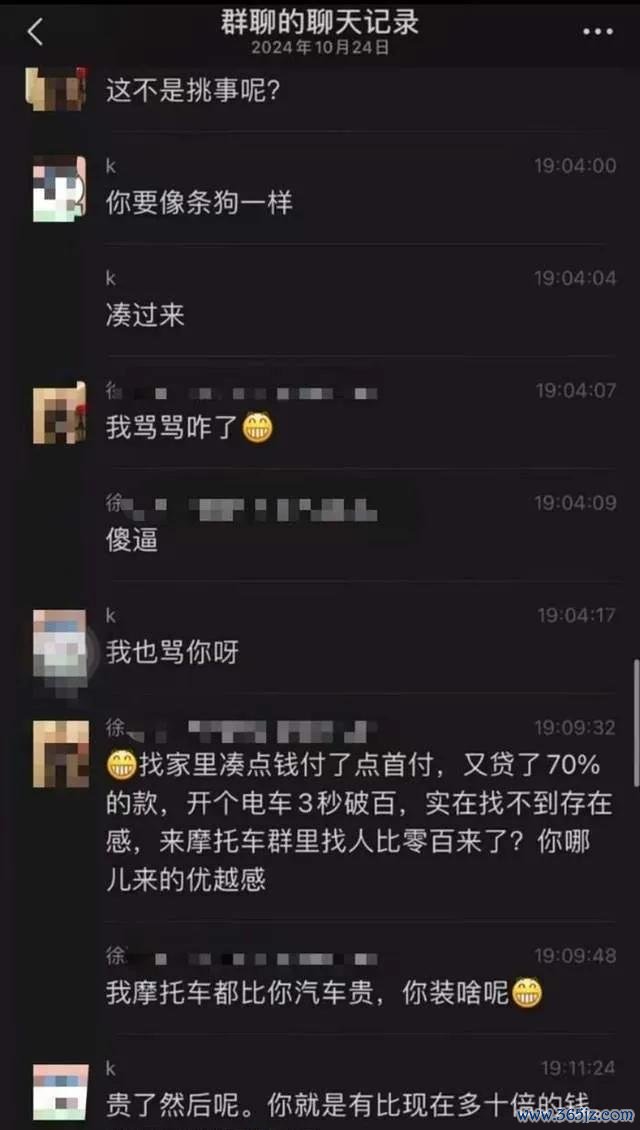Tap the grinning emoji after 我骂骂咋了
Image resolution: width=640 pixels, height=1130 pixels.
pyautogui.click(x=257, y=428)
